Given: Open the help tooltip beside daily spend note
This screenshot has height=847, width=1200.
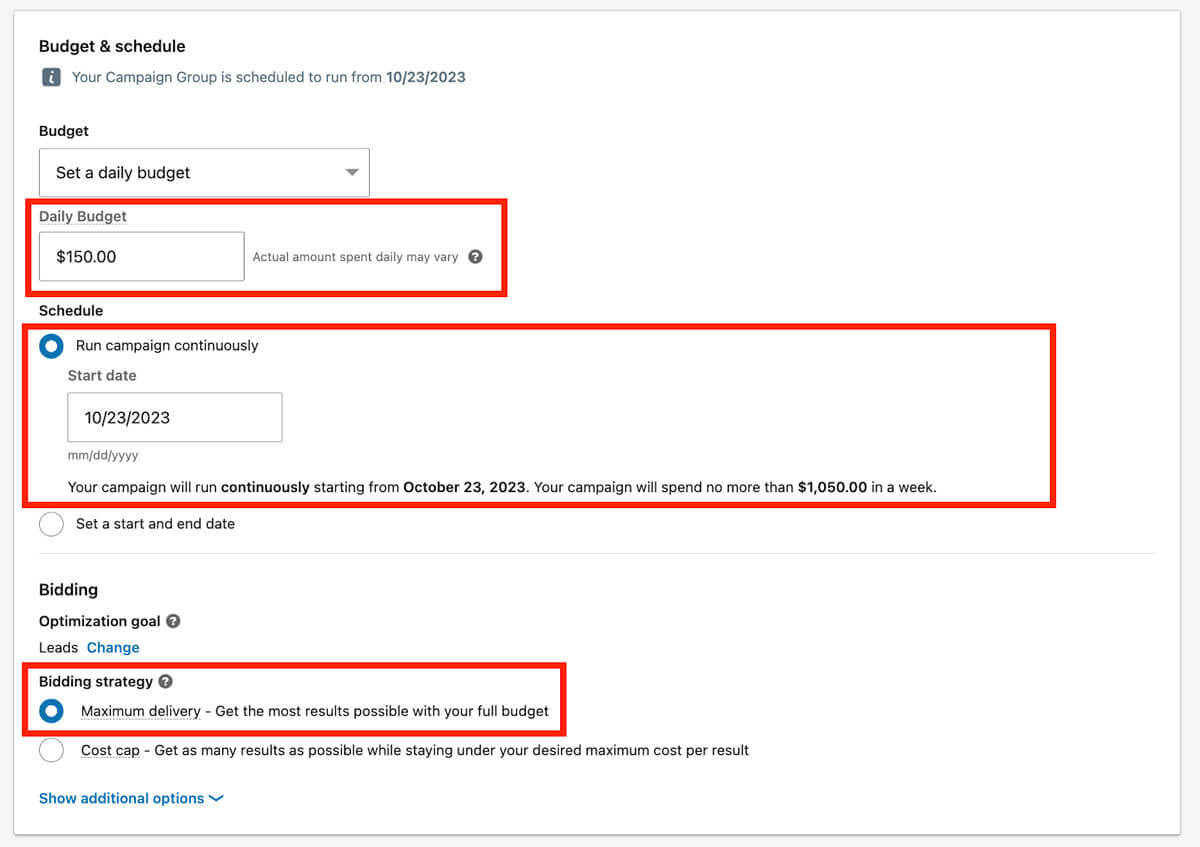Looking at the screenshot, I should point(475,256).
